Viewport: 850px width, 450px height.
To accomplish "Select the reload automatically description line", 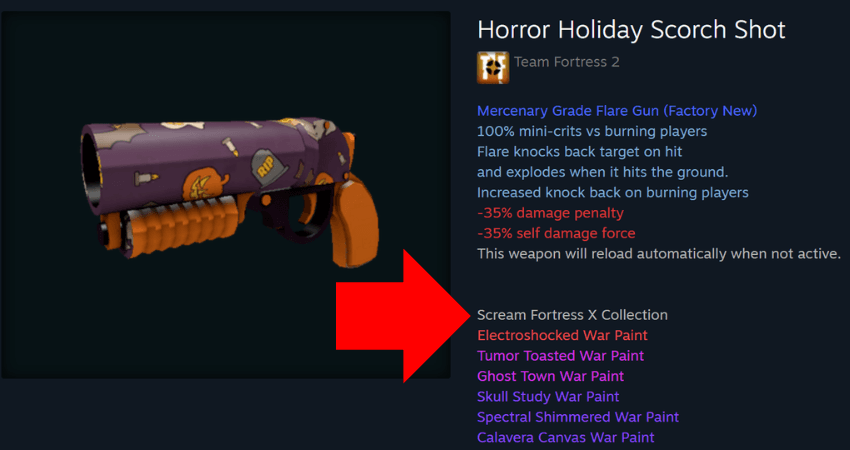I will [659, 254].
